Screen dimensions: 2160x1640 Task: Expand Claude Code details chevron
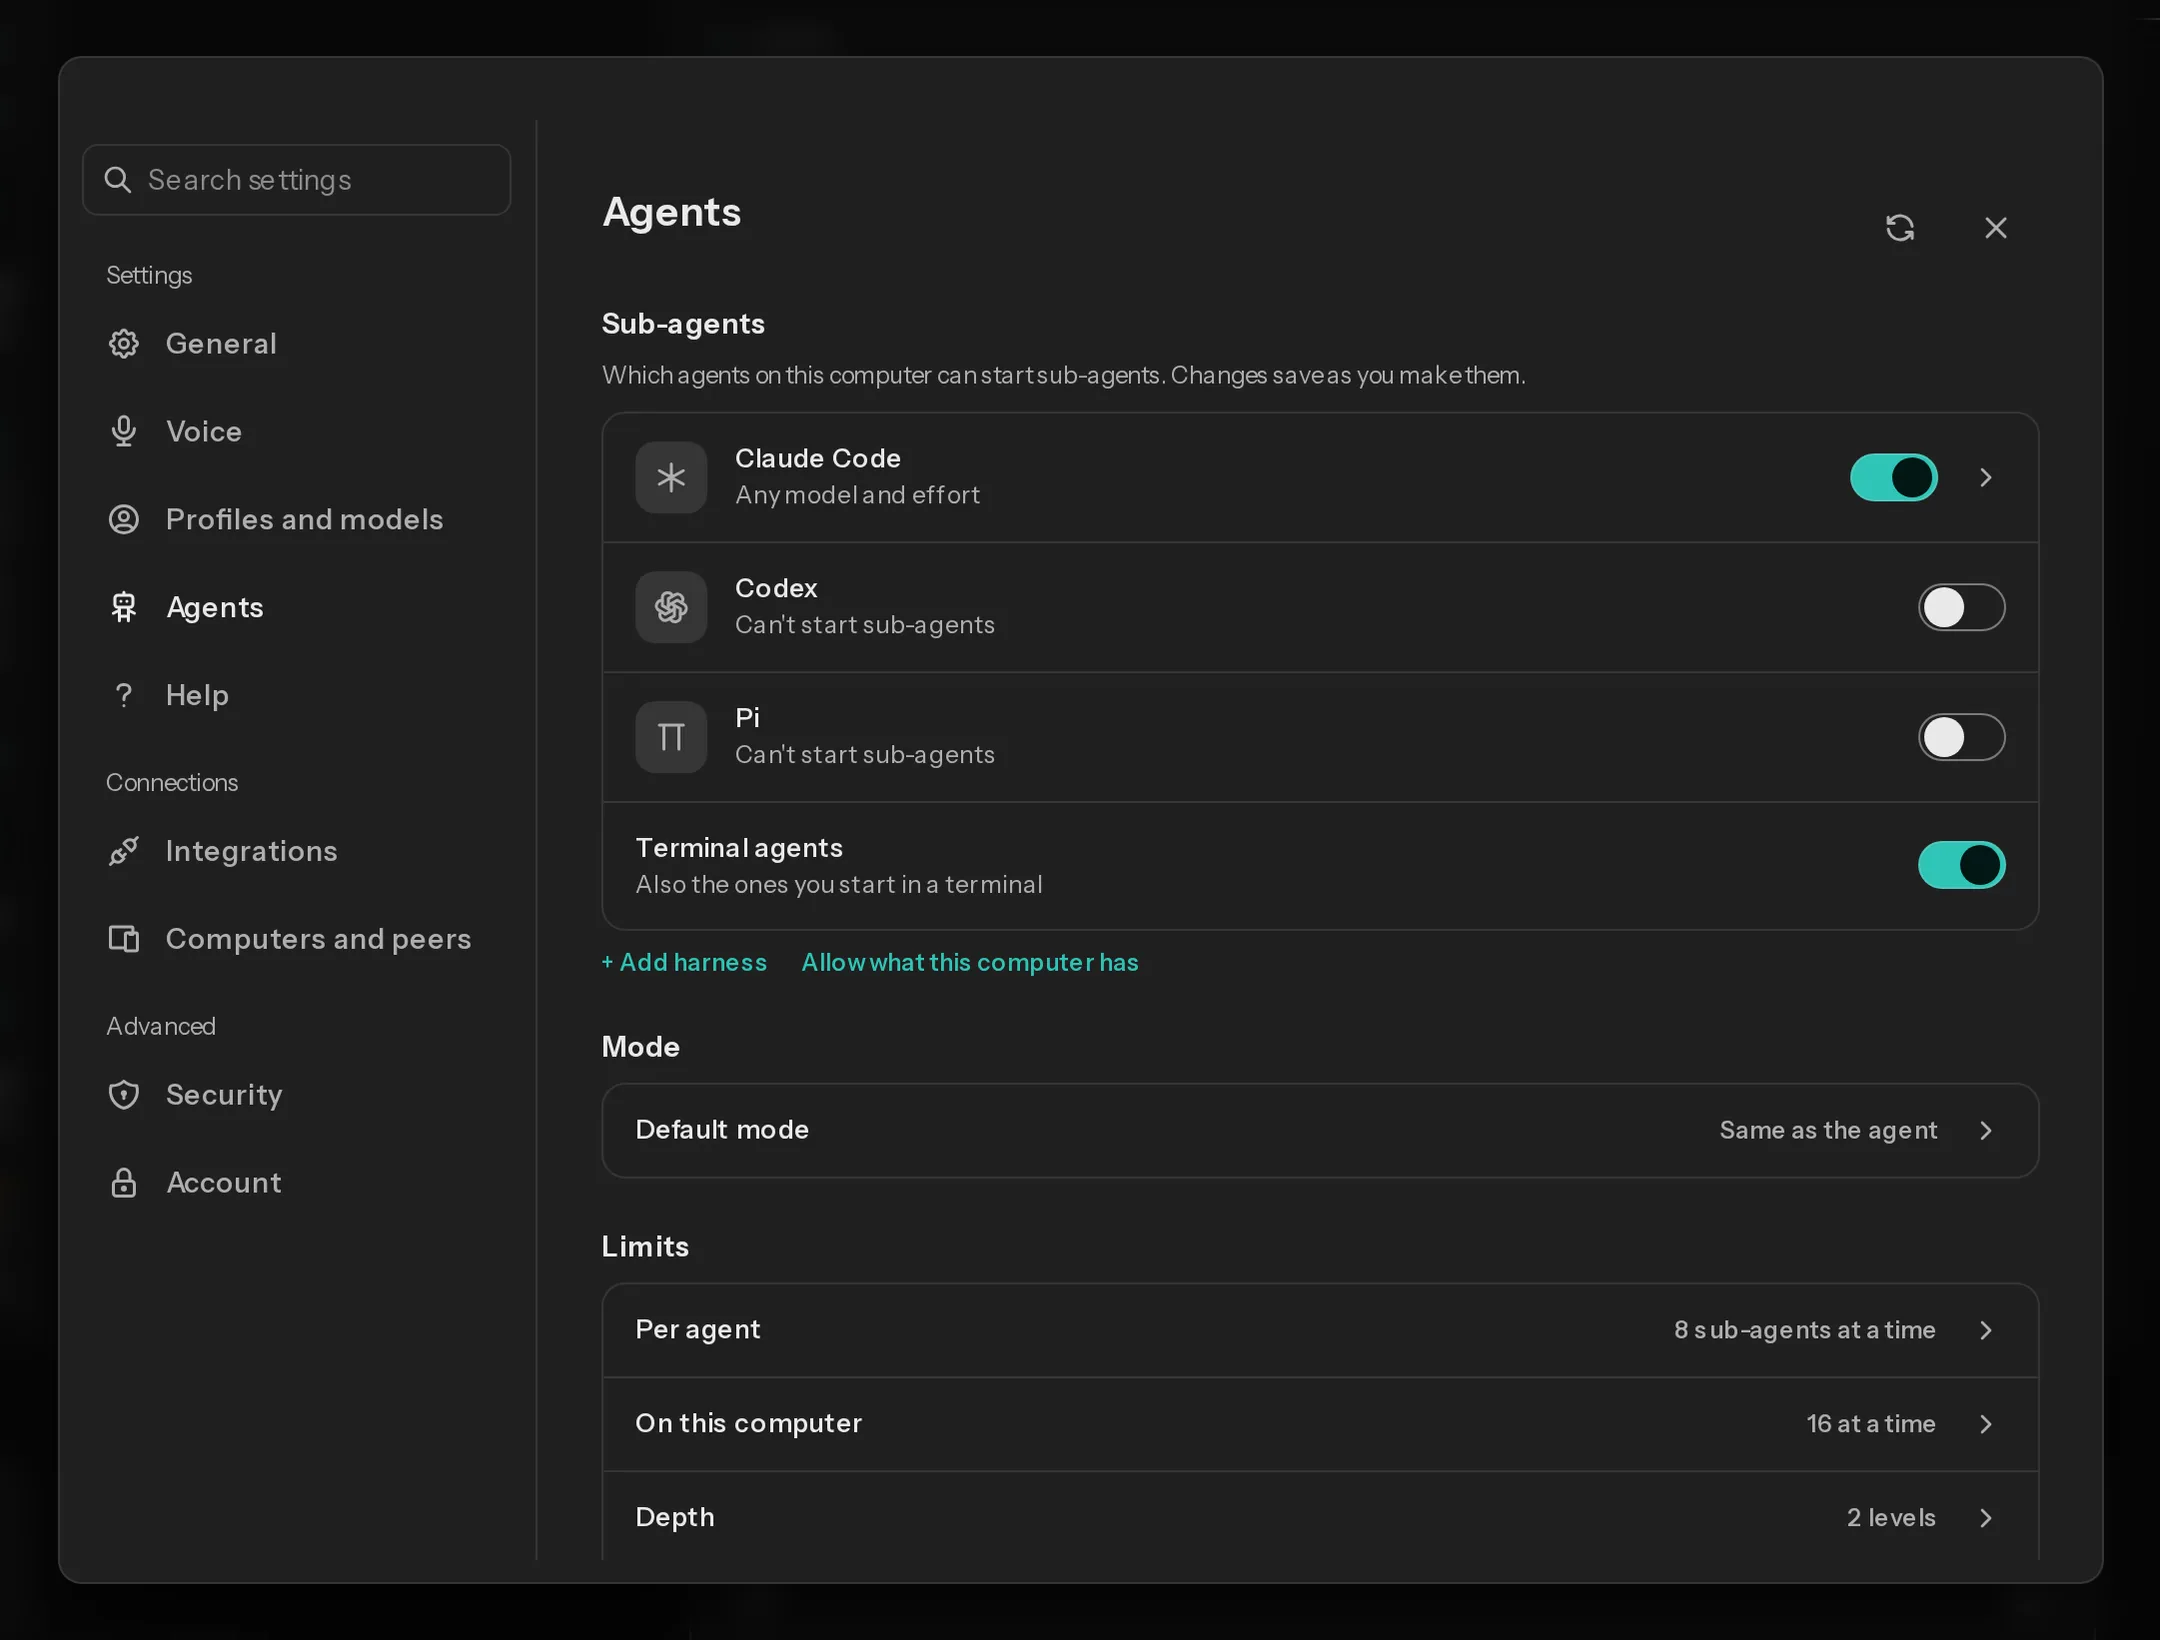(1986, 478)
